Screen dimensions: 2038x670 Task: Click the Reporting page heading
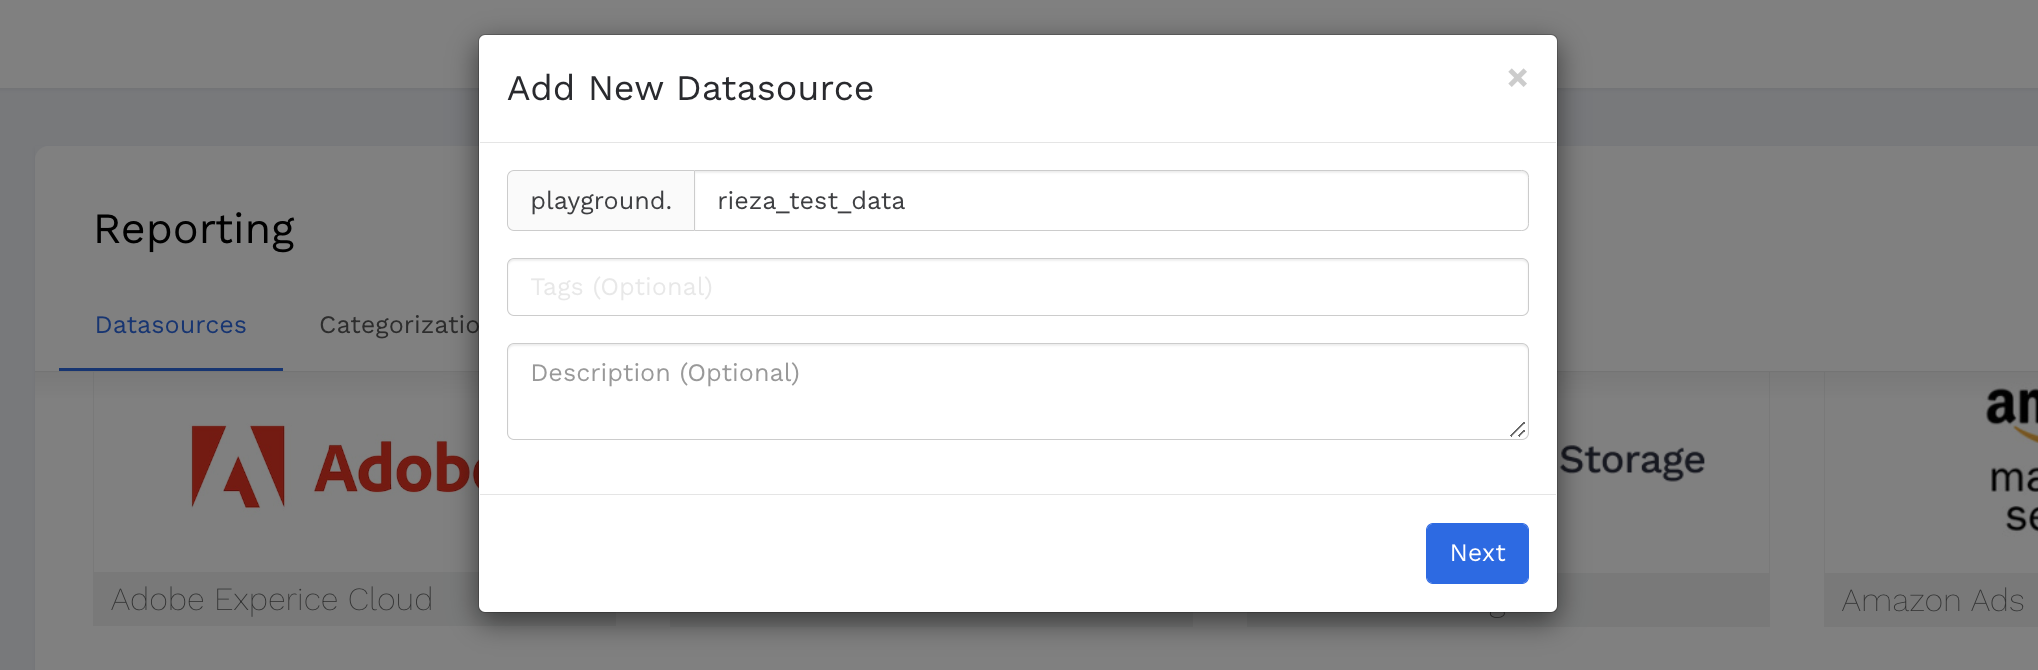coord(194,229)
